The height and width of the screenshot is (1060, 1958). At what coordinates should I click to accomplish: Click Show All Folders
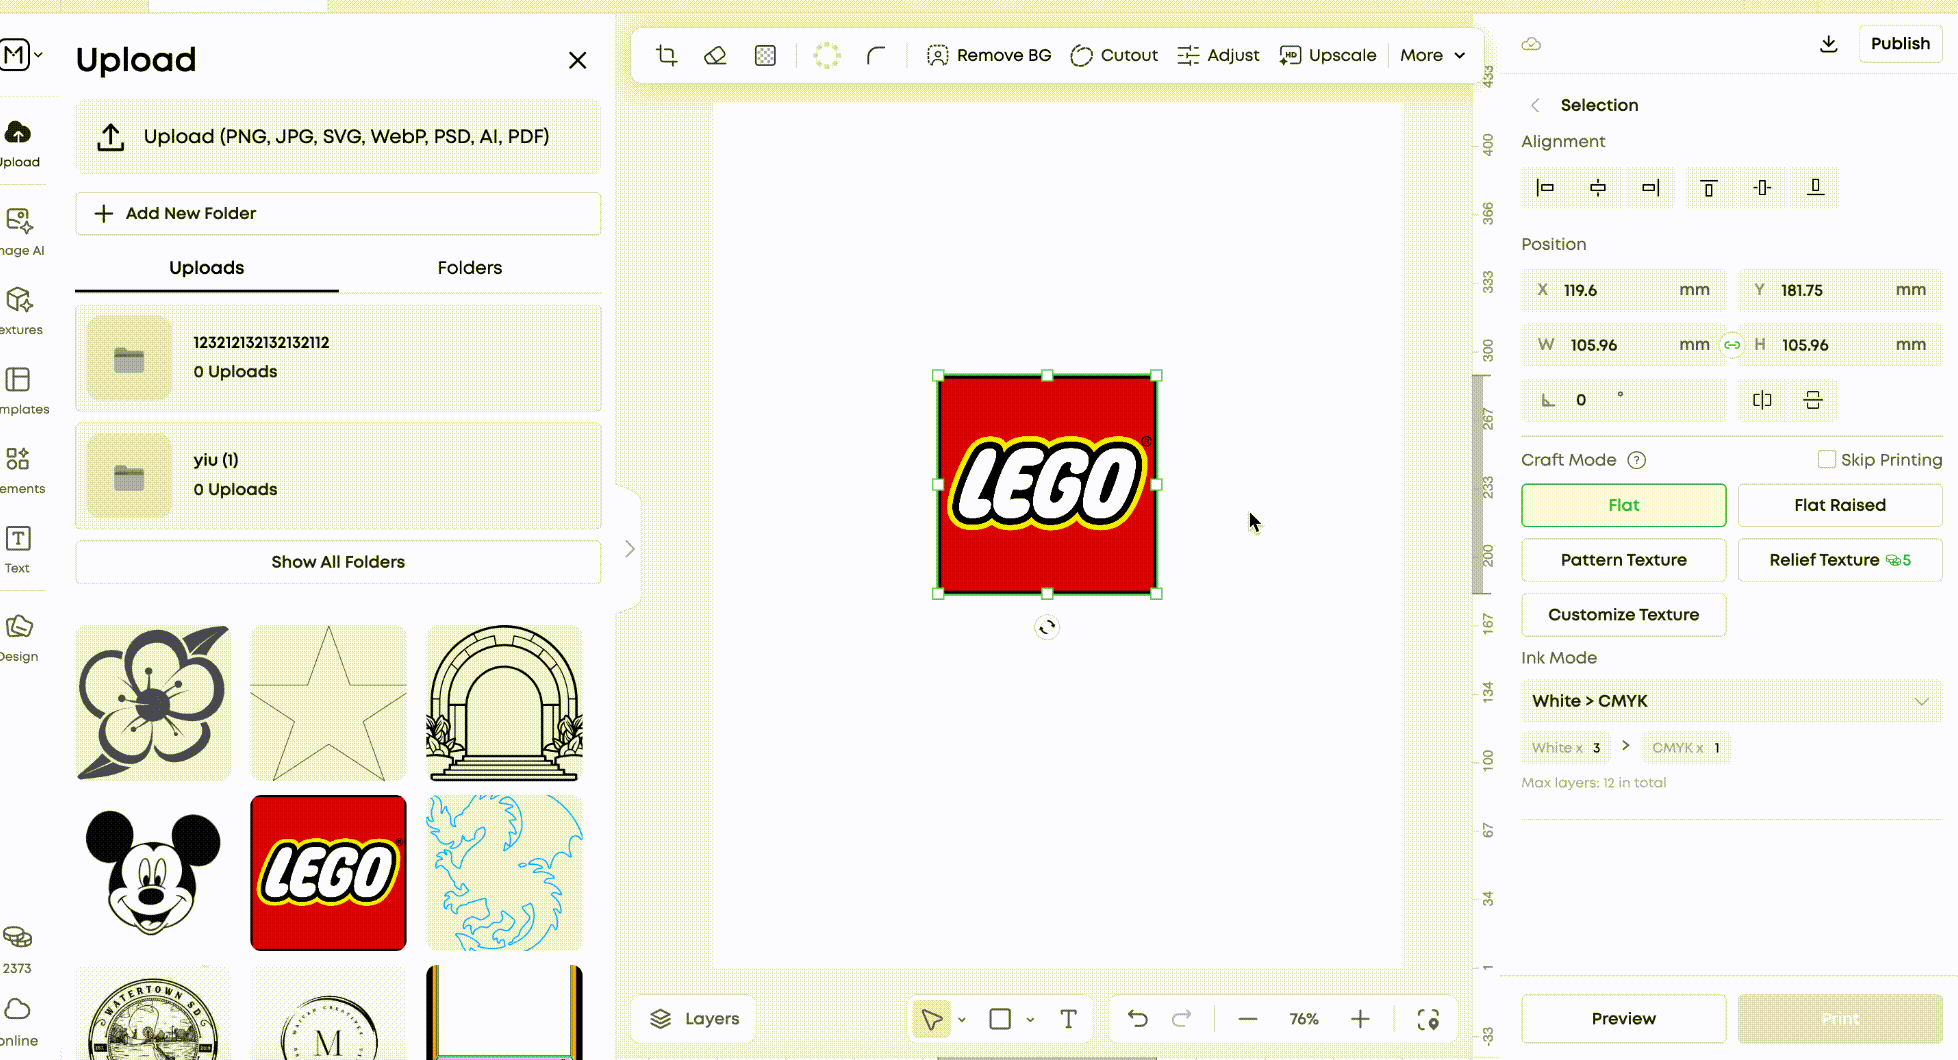(338, 562)
